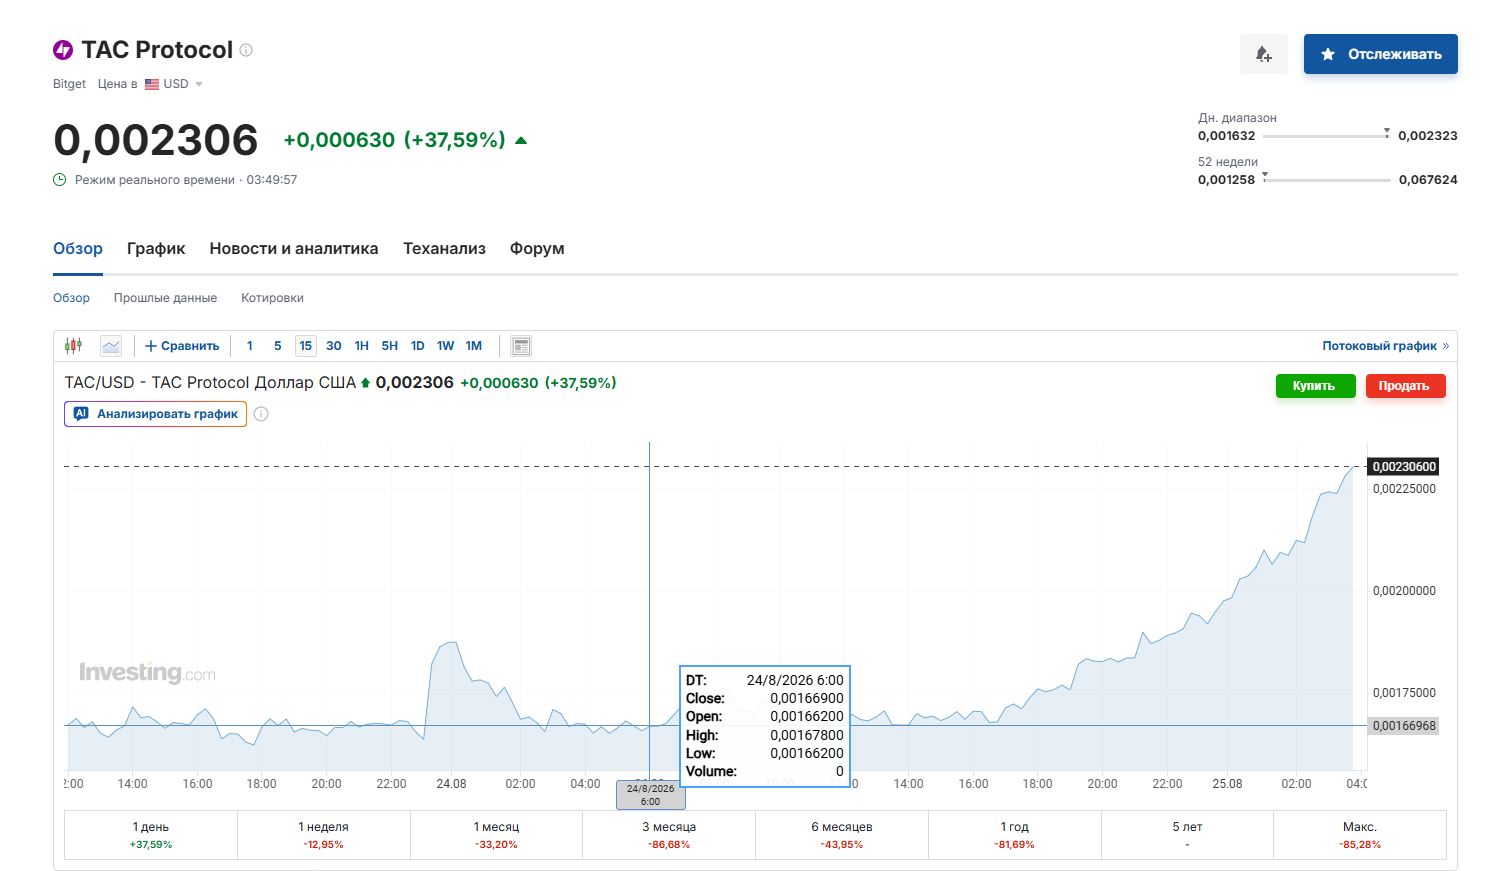Click day range low value 0,001632

1226,136
